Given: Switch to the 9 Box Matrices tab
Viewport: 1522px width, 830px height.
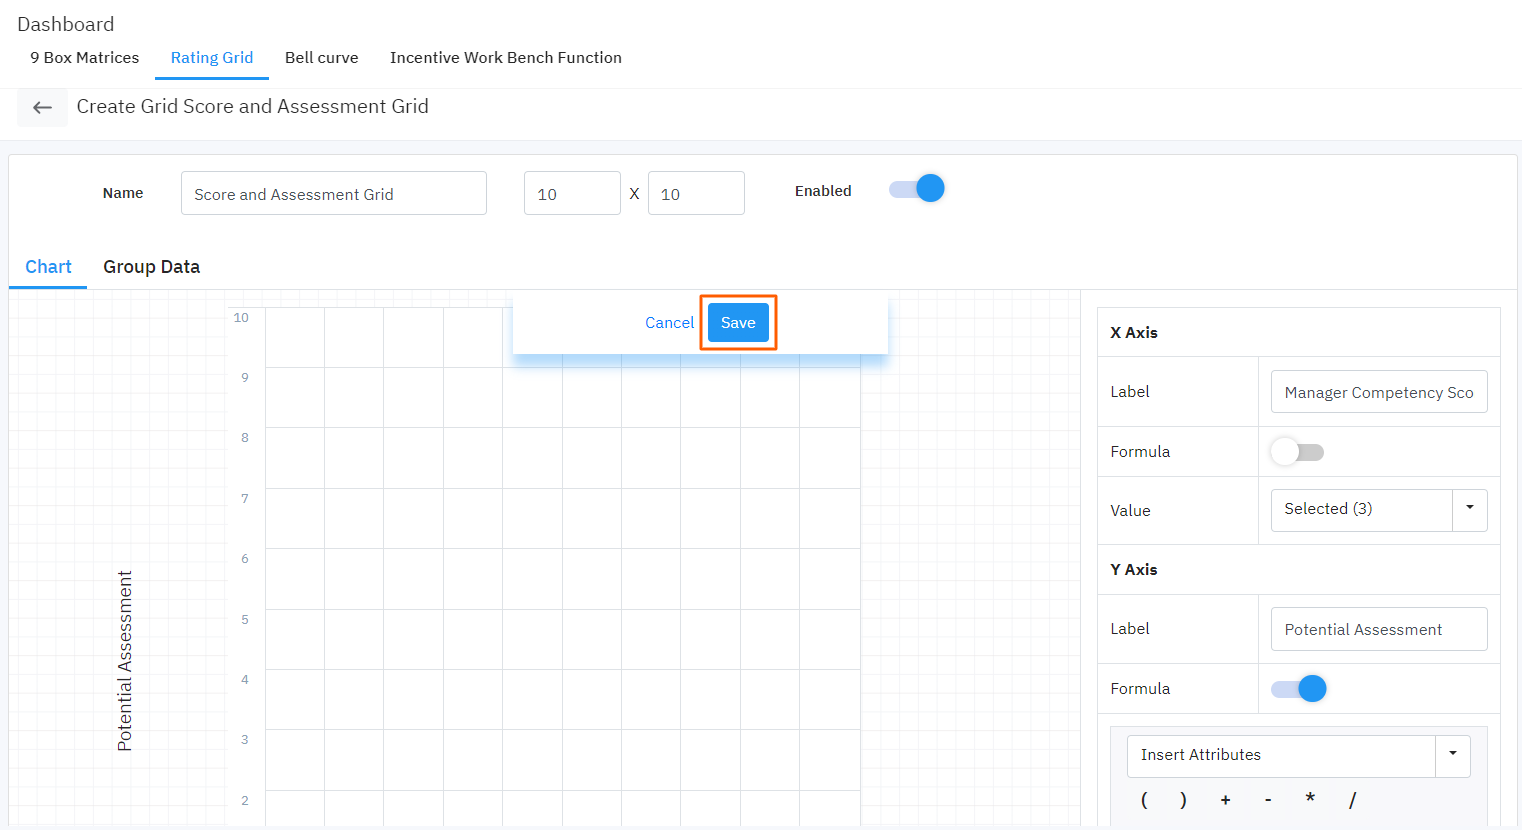Looking at the screenshot, I should click(x=83, y=57).
